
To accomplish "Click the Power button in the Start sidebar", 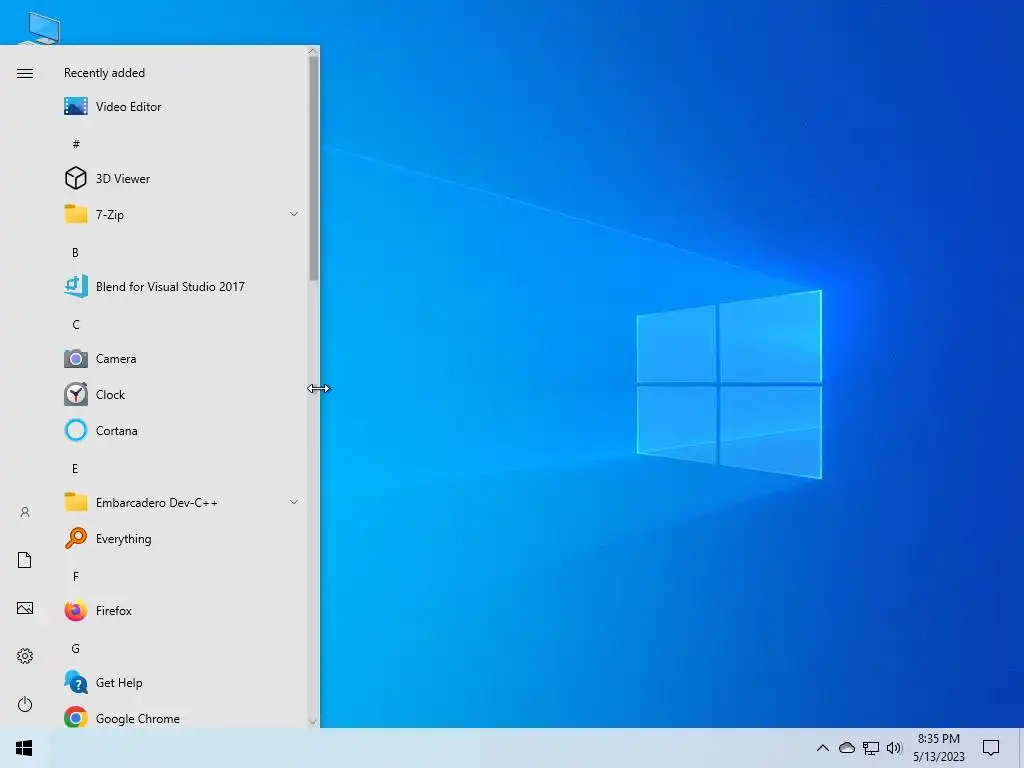I will coord(25,704).
